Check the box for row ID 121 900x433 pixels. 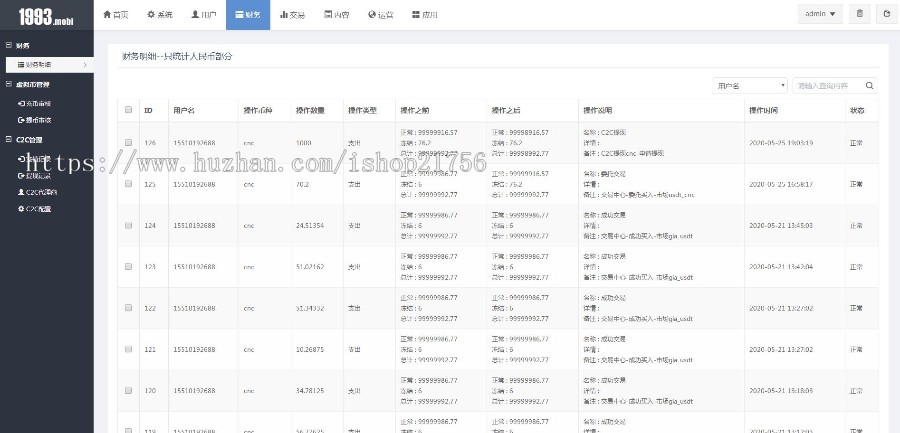[129, 349]
